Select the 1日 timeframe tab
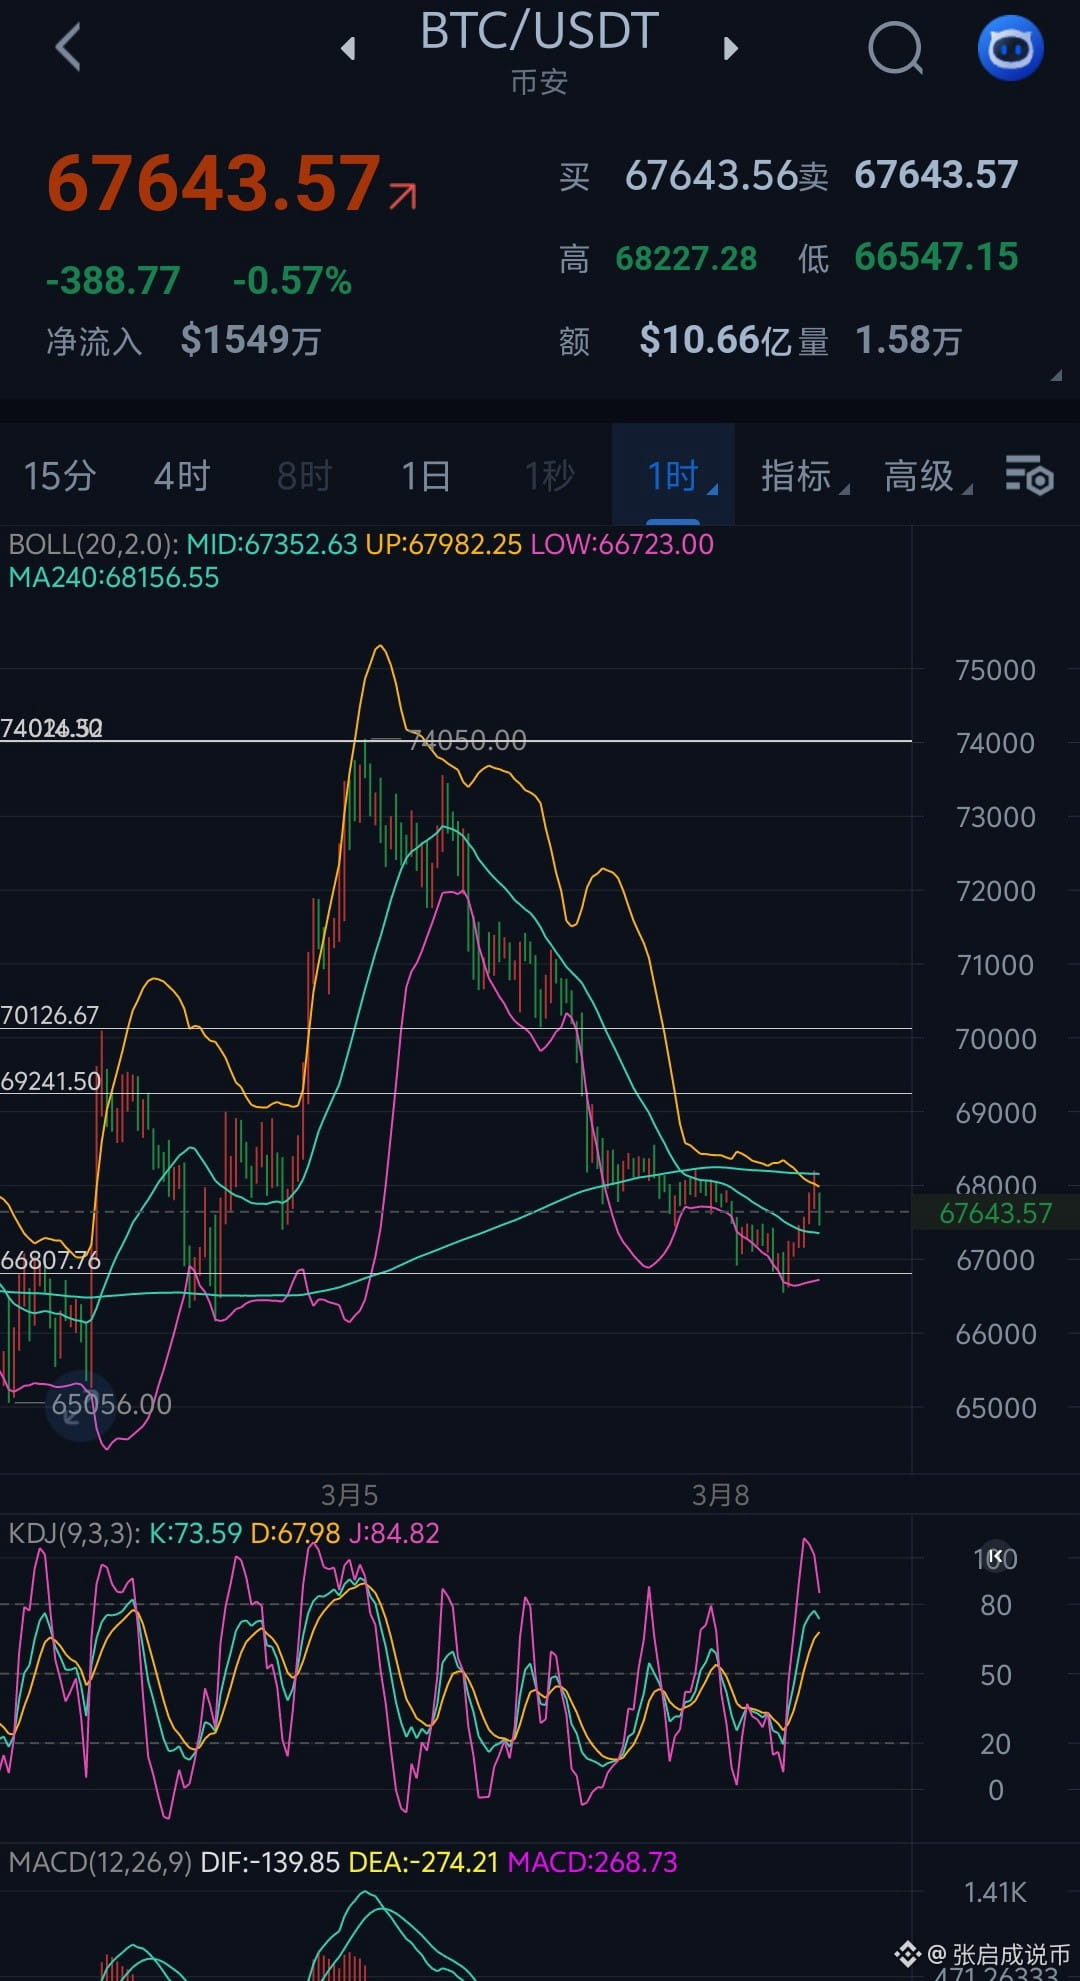1080x1981 pixels. [x=426, y=476]
